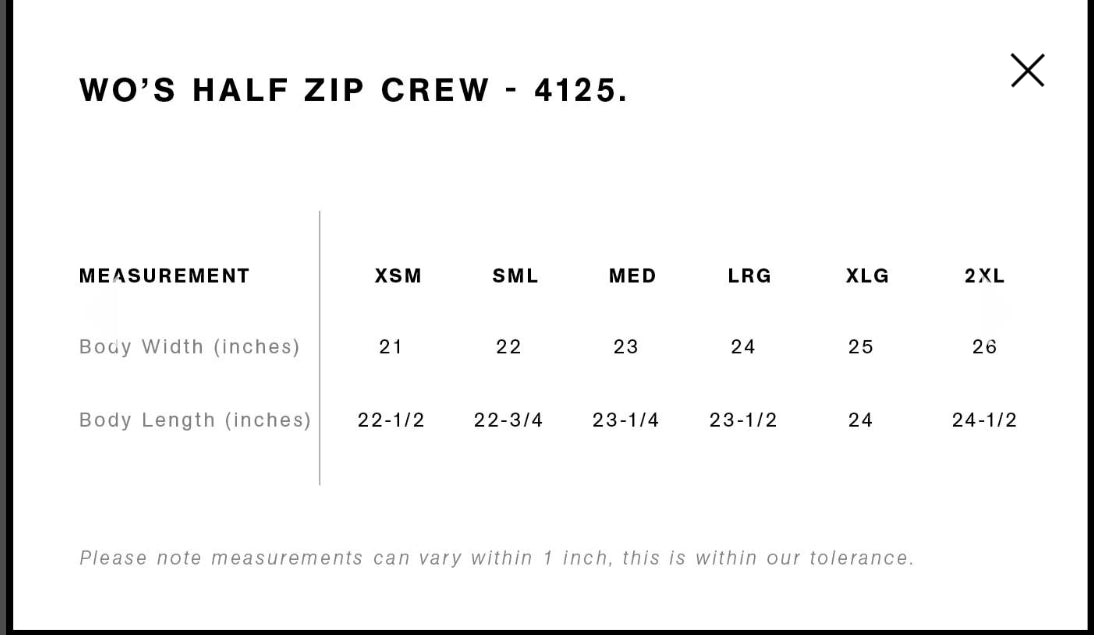Select the Body Width (inches) row label
Viewport: 1094px width, 635px height.
tap(189, 347)
